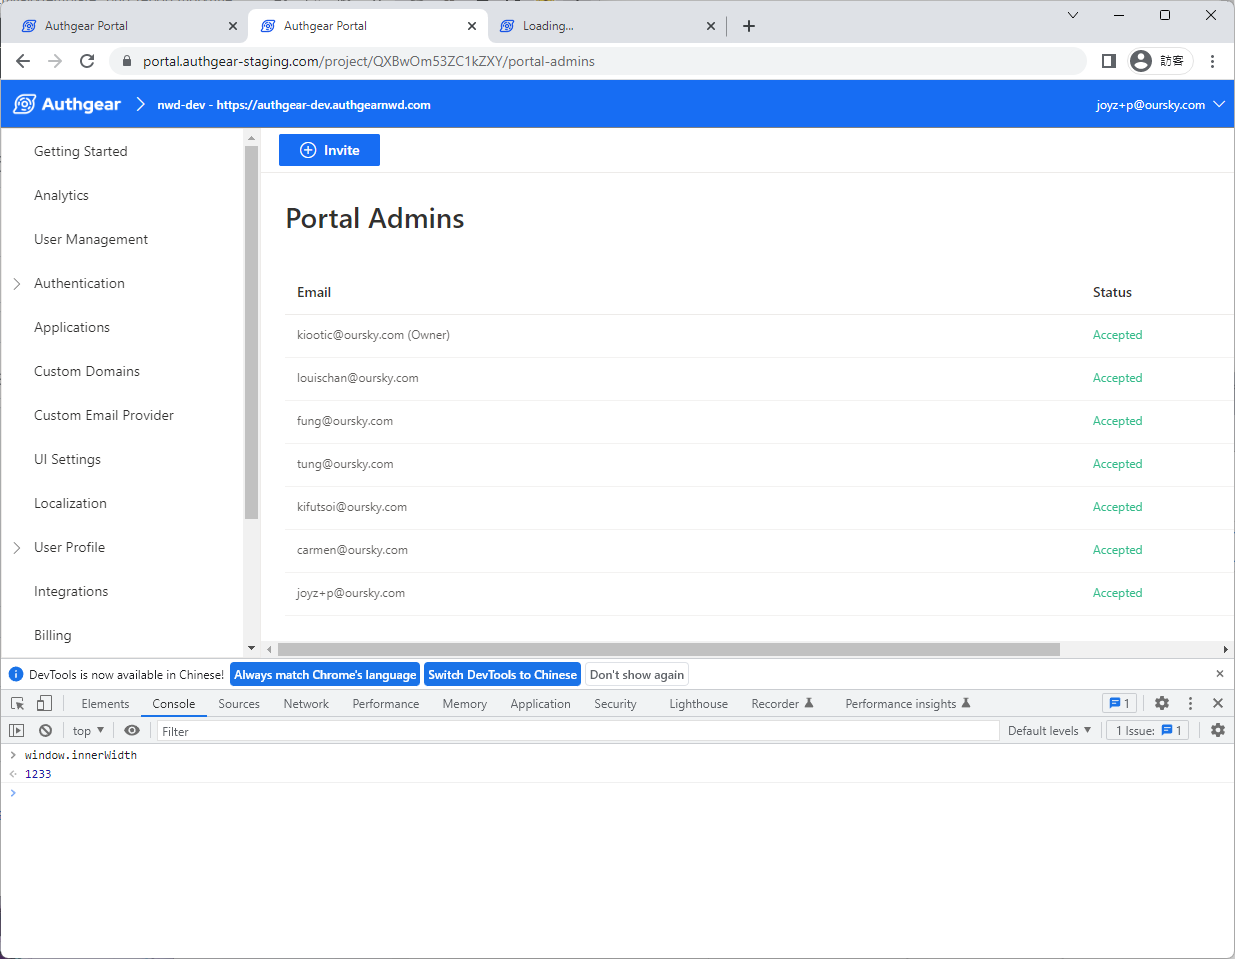Viewport: 1235px width, 959px height.
Task: Open Analytics in sidebar
Action: point(61,195)
